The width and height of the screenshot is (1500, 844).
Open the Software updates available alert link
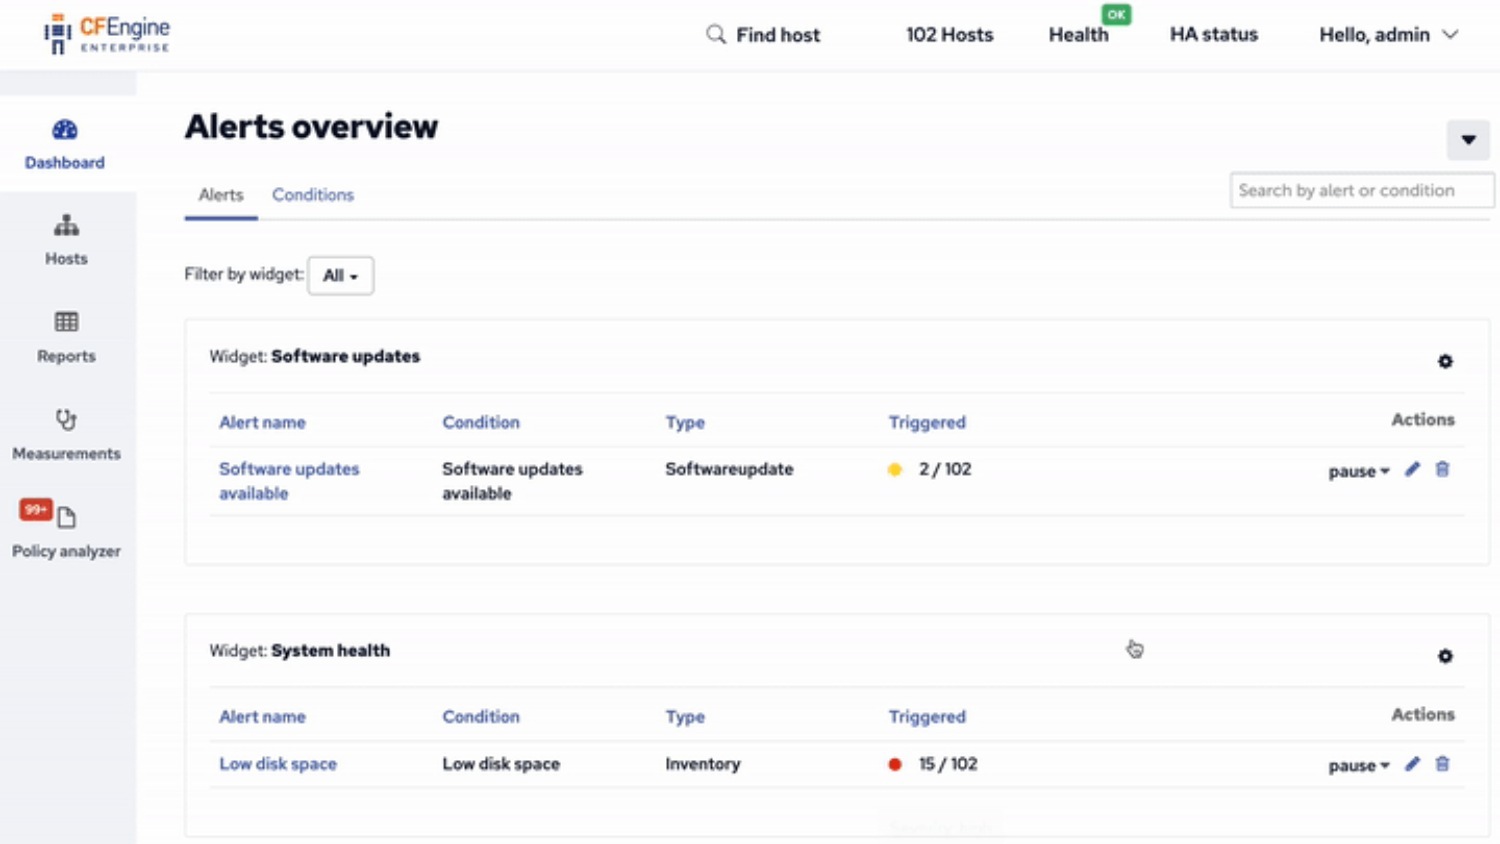tap(289, 481)
